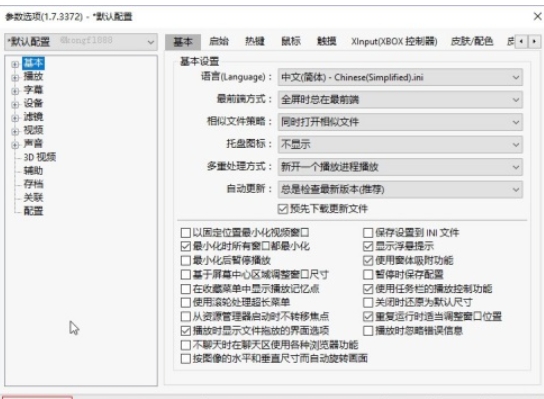This screenshot has width=544, height=399.
Task: Expand the 声音 tree node
Action: point(15,145)
